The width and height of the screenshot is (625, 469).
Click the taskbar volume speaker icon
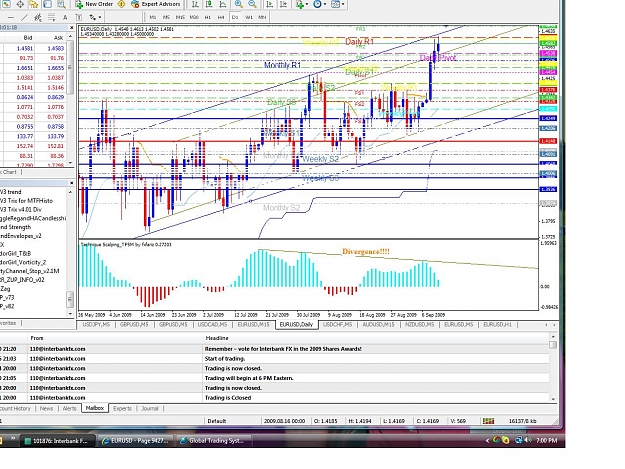[x=528, y=440]
